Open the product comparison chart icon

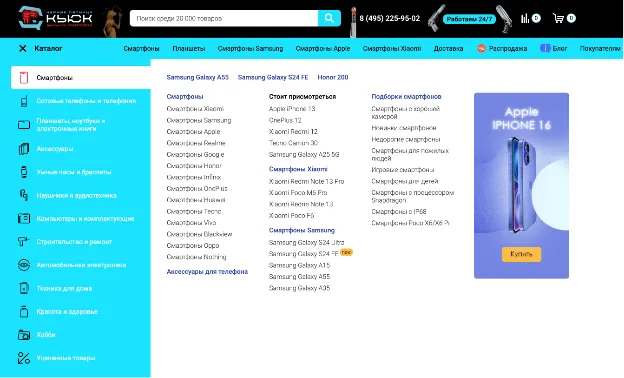[x=525, y=18]
